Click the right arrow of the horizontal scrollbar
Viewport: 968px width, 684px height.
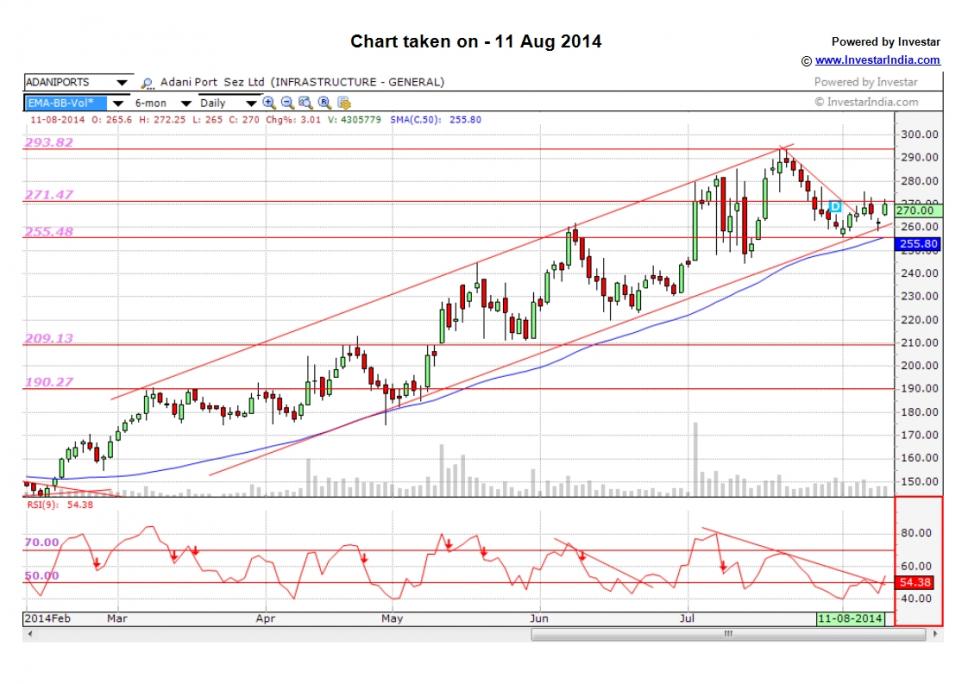(935, 634)
